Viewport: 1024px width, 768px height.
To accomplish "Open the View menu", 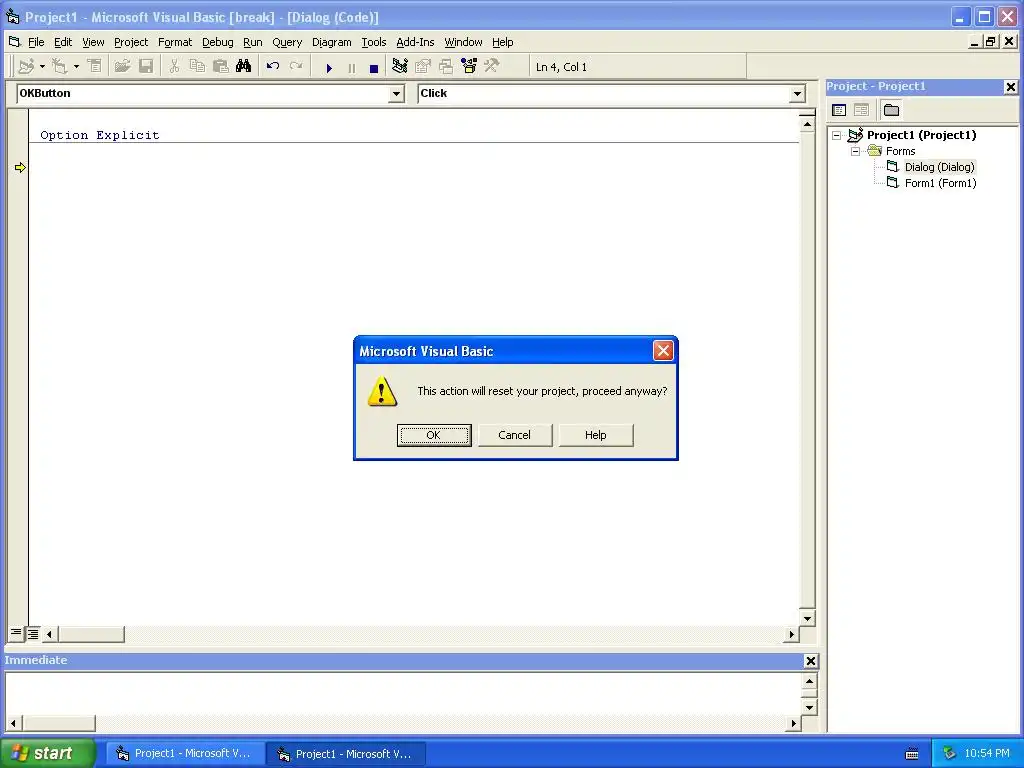I will click(x=93, y=42).
